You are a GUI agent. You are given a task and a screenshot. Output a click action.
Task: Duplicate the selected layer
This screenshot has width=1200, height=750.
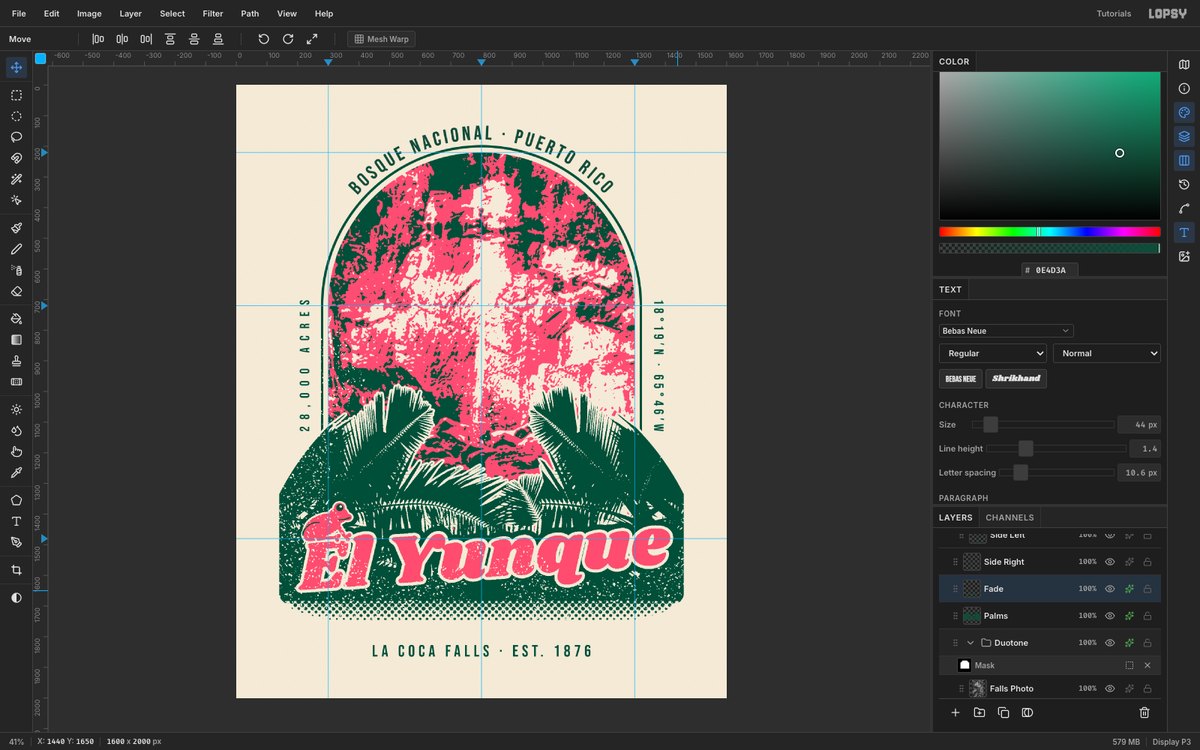click(1003, 713)
